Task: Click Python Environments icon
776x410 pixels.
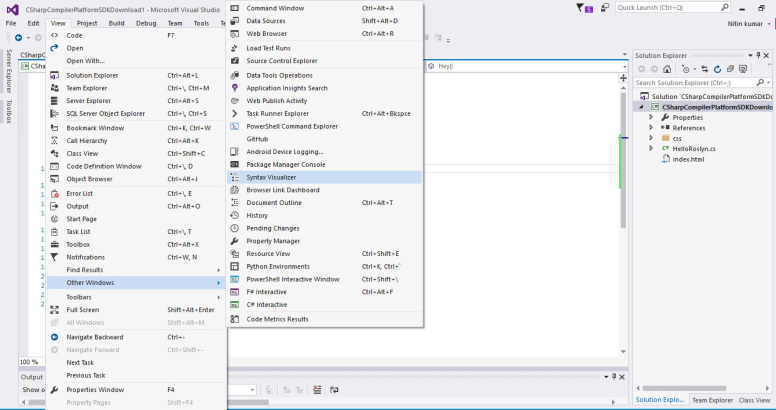Action: [x=235, y=266]
